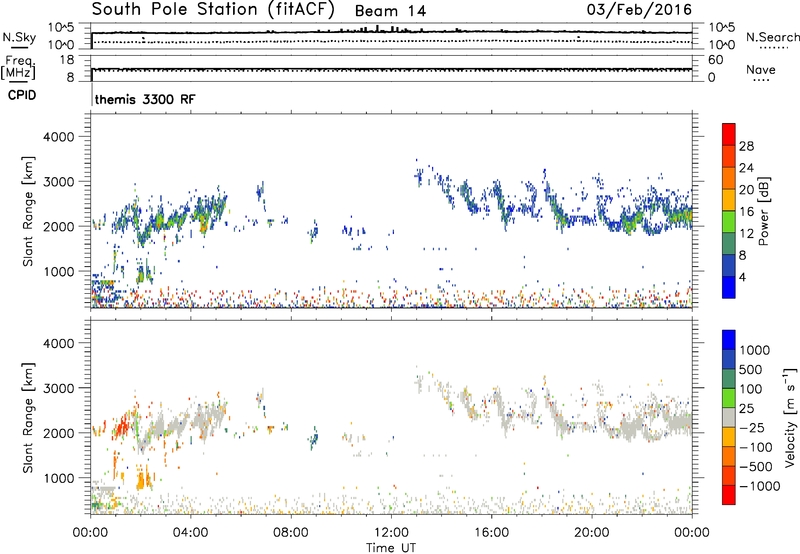The image size is (800, 554).
Task: Click the -1000 velocity scale label
Action: [x=759, y=486]
